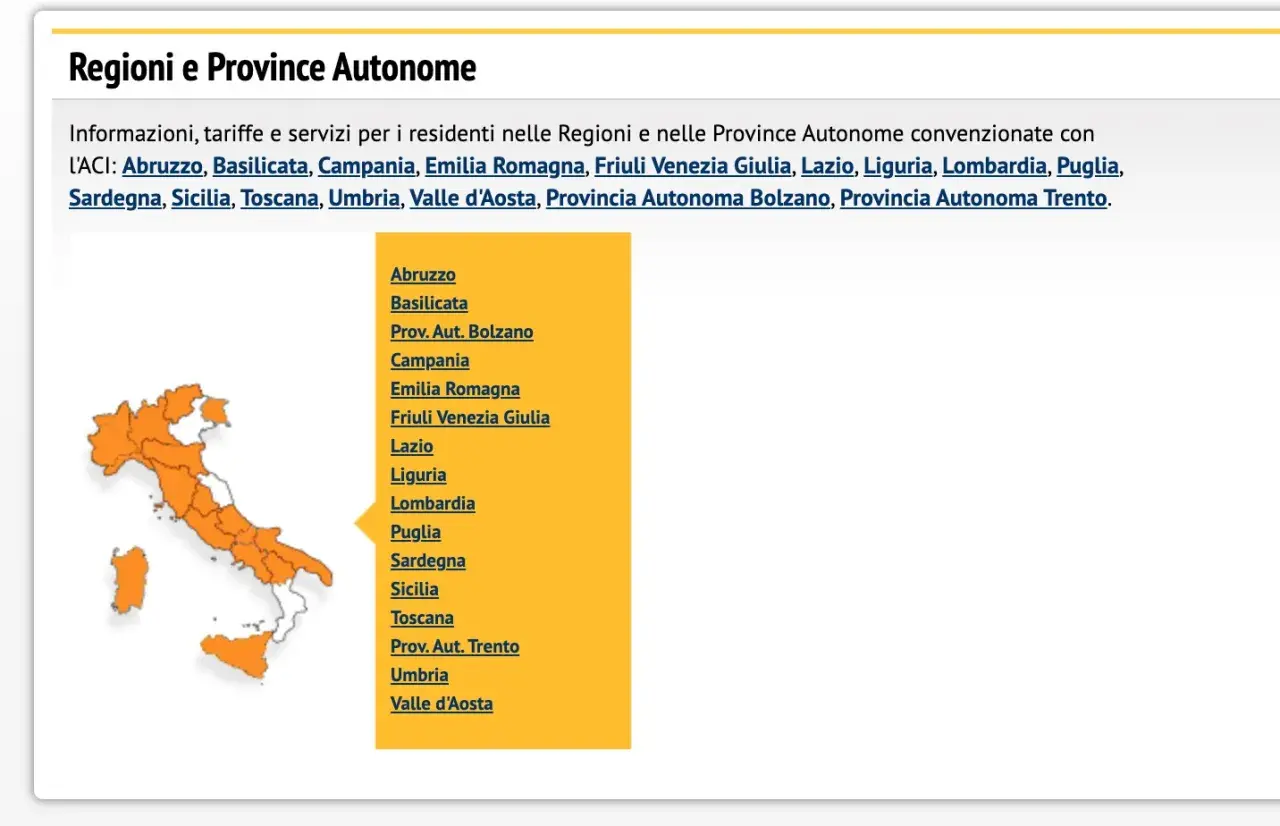
Task: Open Valle d'Aosta link in intro paragraph
Action: 473,197
